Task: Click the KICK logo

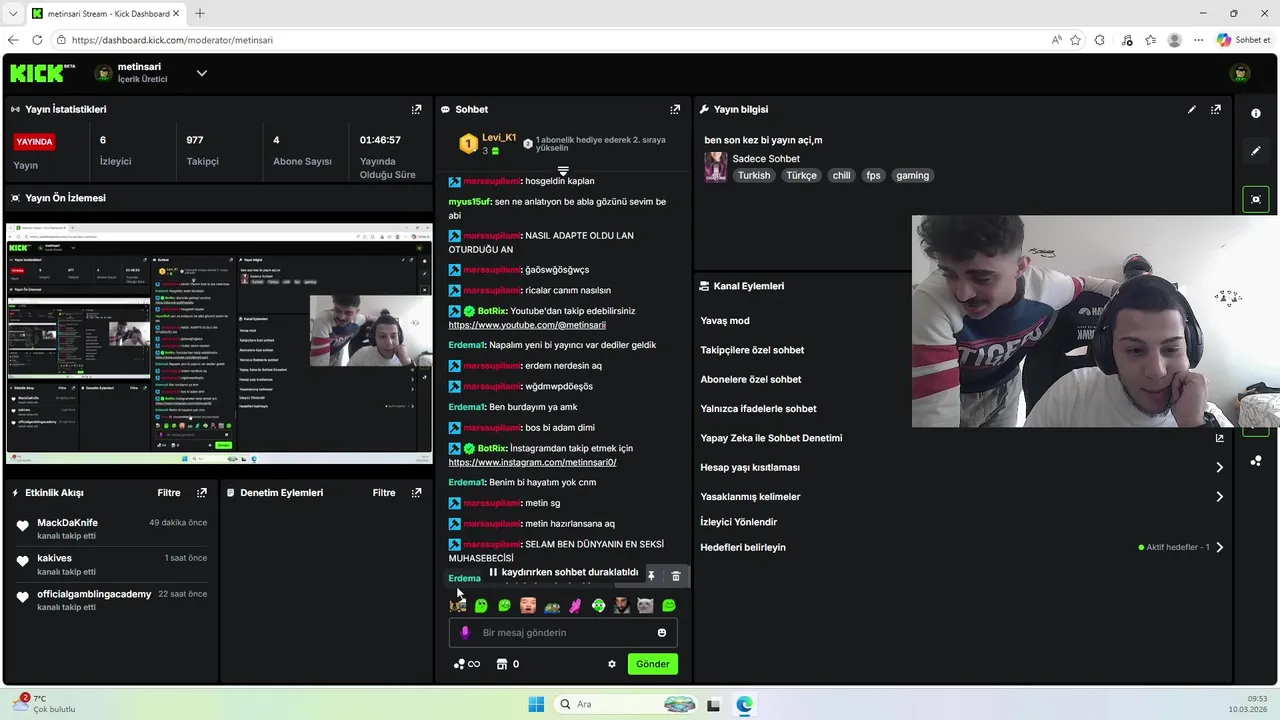Action: 42,73
